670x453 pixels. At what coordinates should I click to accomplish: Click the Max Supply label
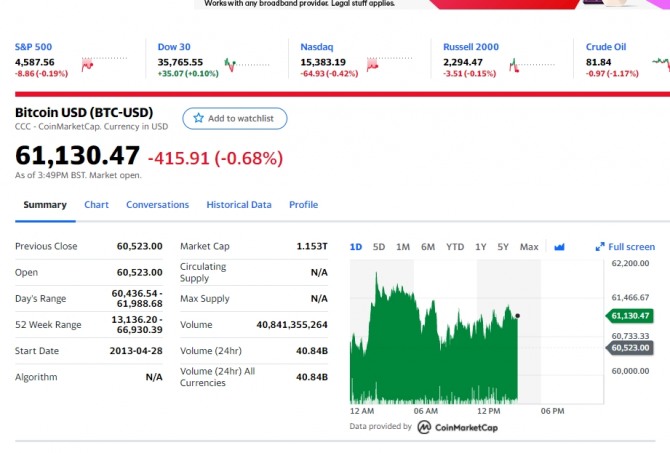point(205,298)
